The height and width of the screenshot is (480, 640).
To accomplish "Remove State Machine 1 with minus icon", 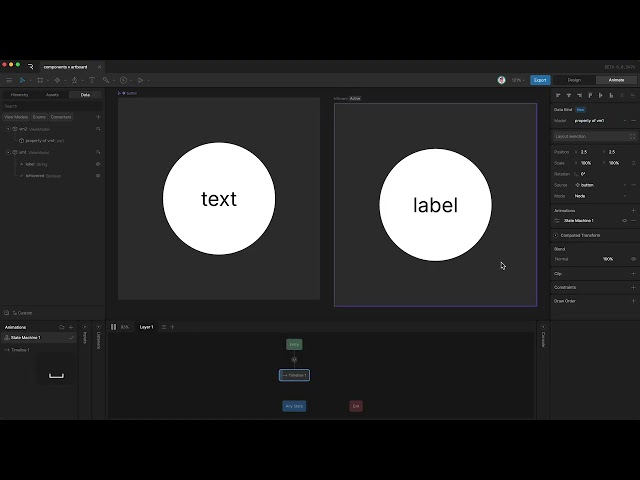I will pos(633,220).
